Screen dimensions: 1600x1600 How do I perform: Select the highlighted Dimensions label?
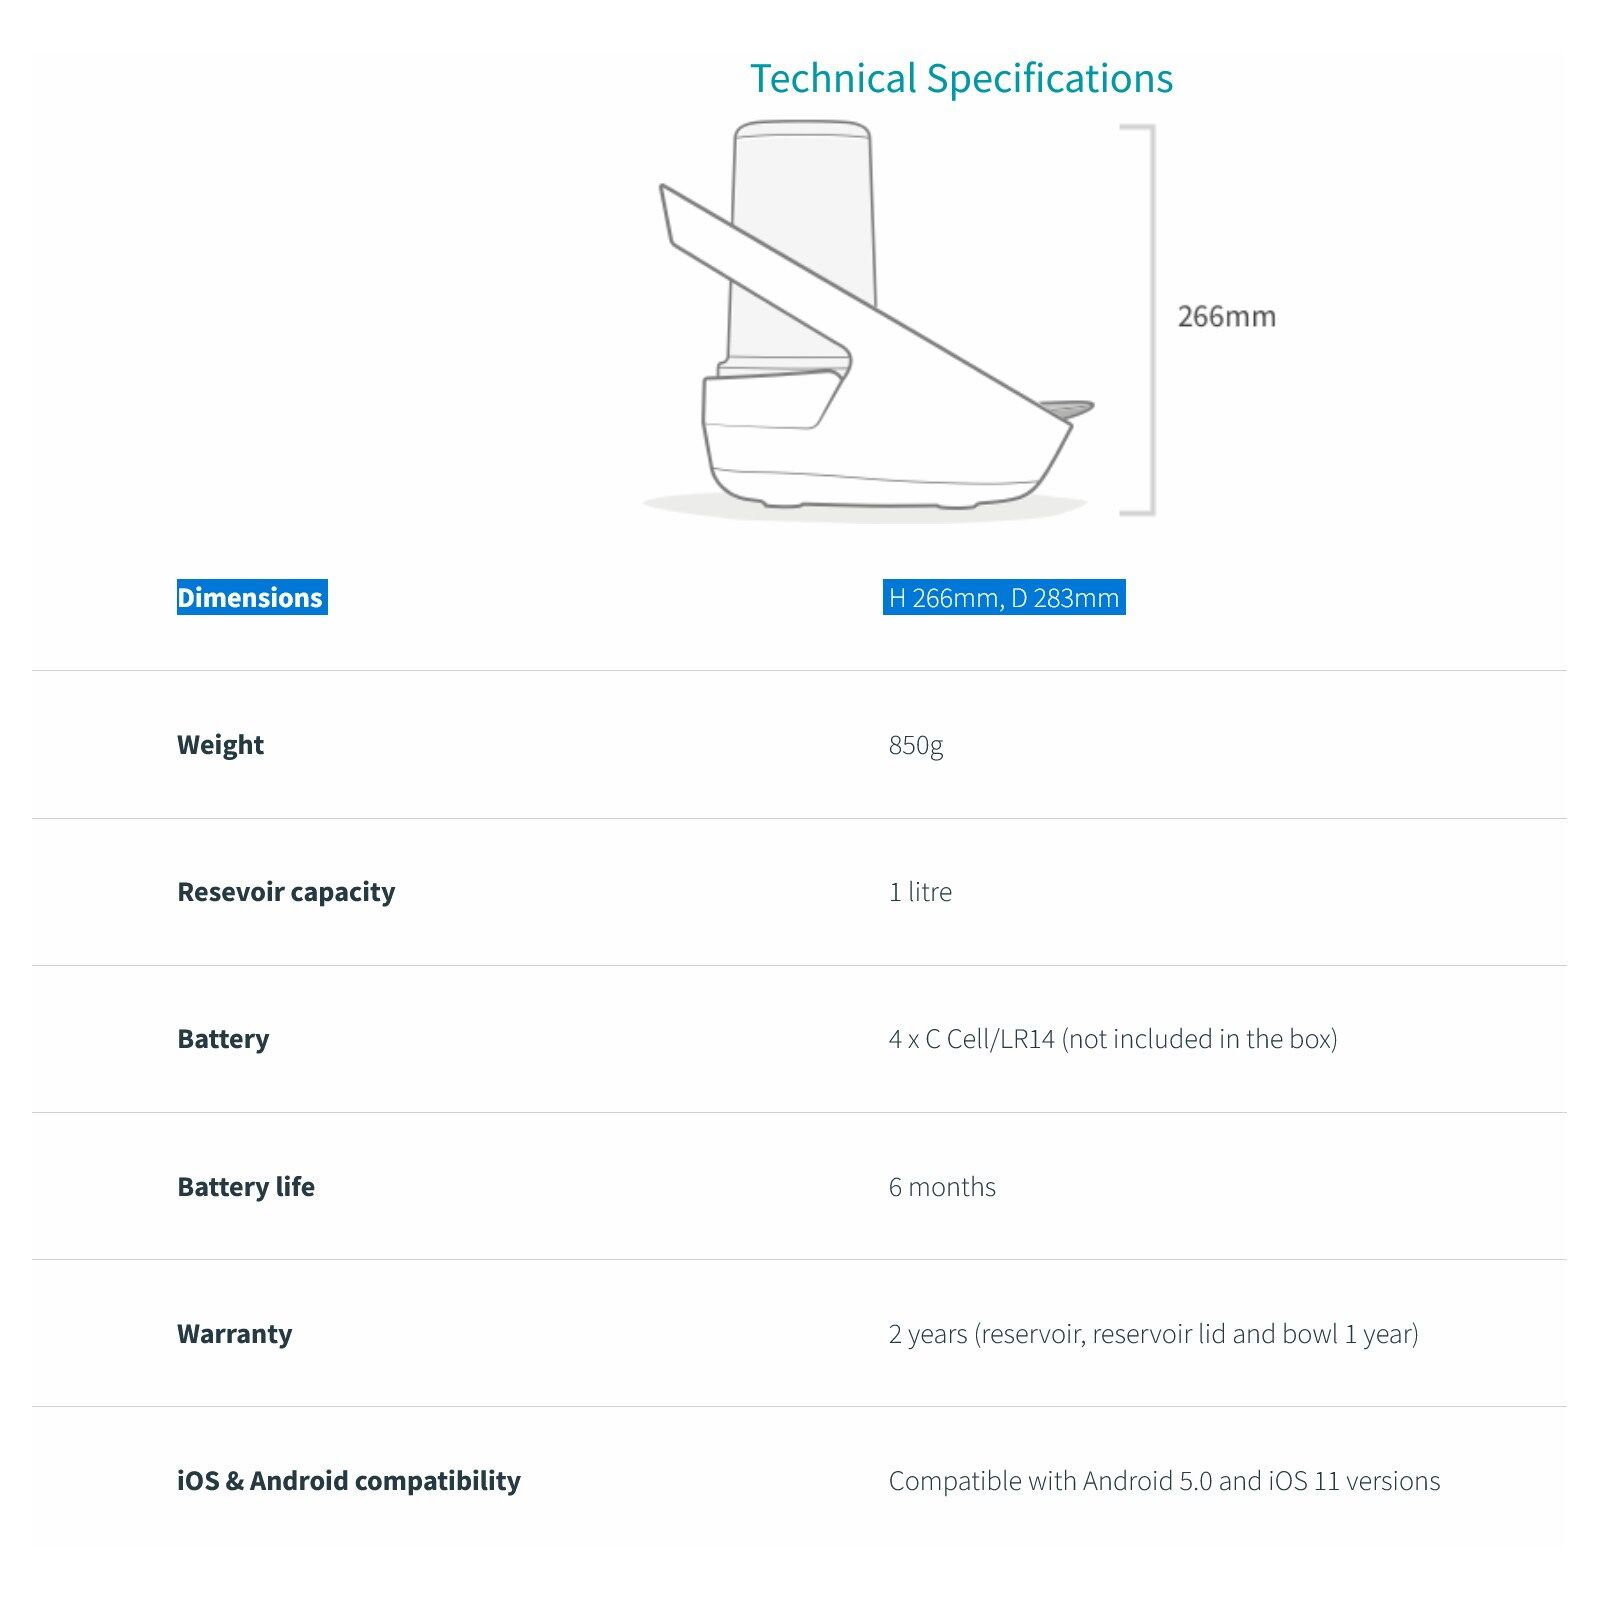pyautogui.click(x=251, y=597)
